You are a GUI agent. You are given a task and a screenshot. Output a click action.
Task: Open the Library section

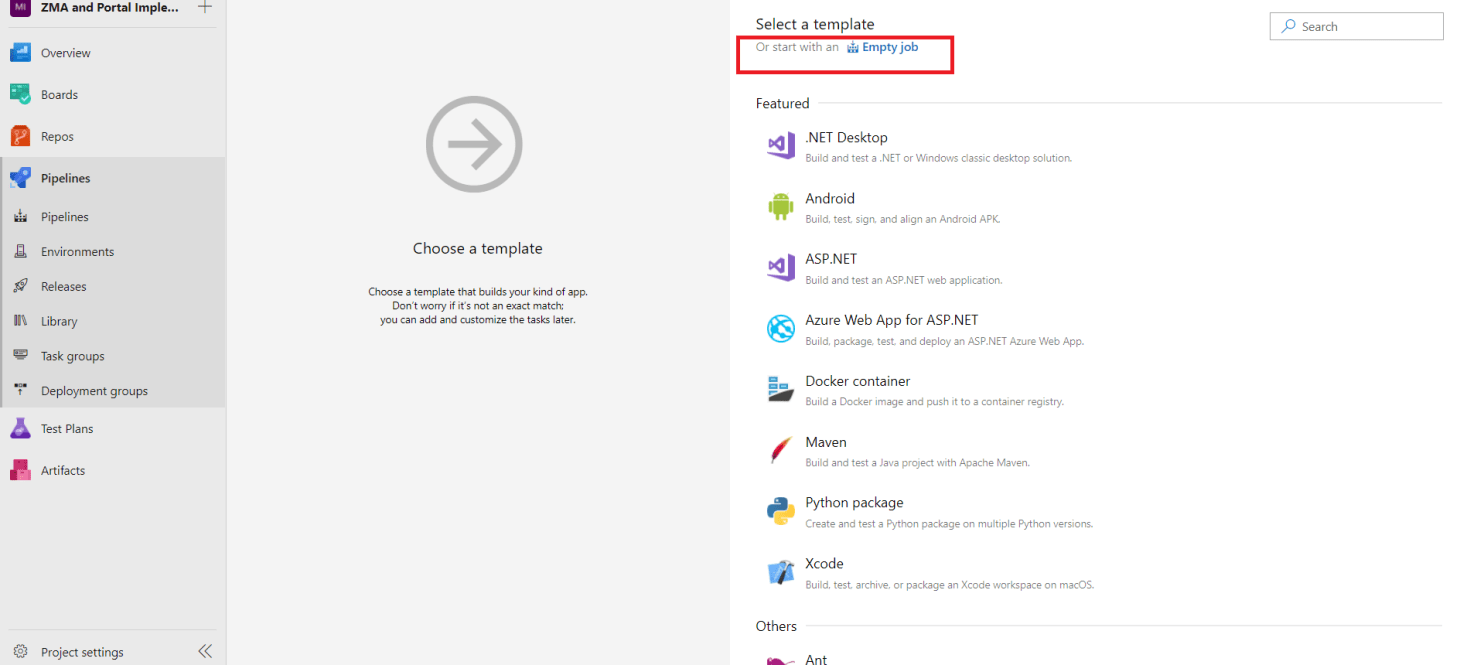(x=58, y=321)
